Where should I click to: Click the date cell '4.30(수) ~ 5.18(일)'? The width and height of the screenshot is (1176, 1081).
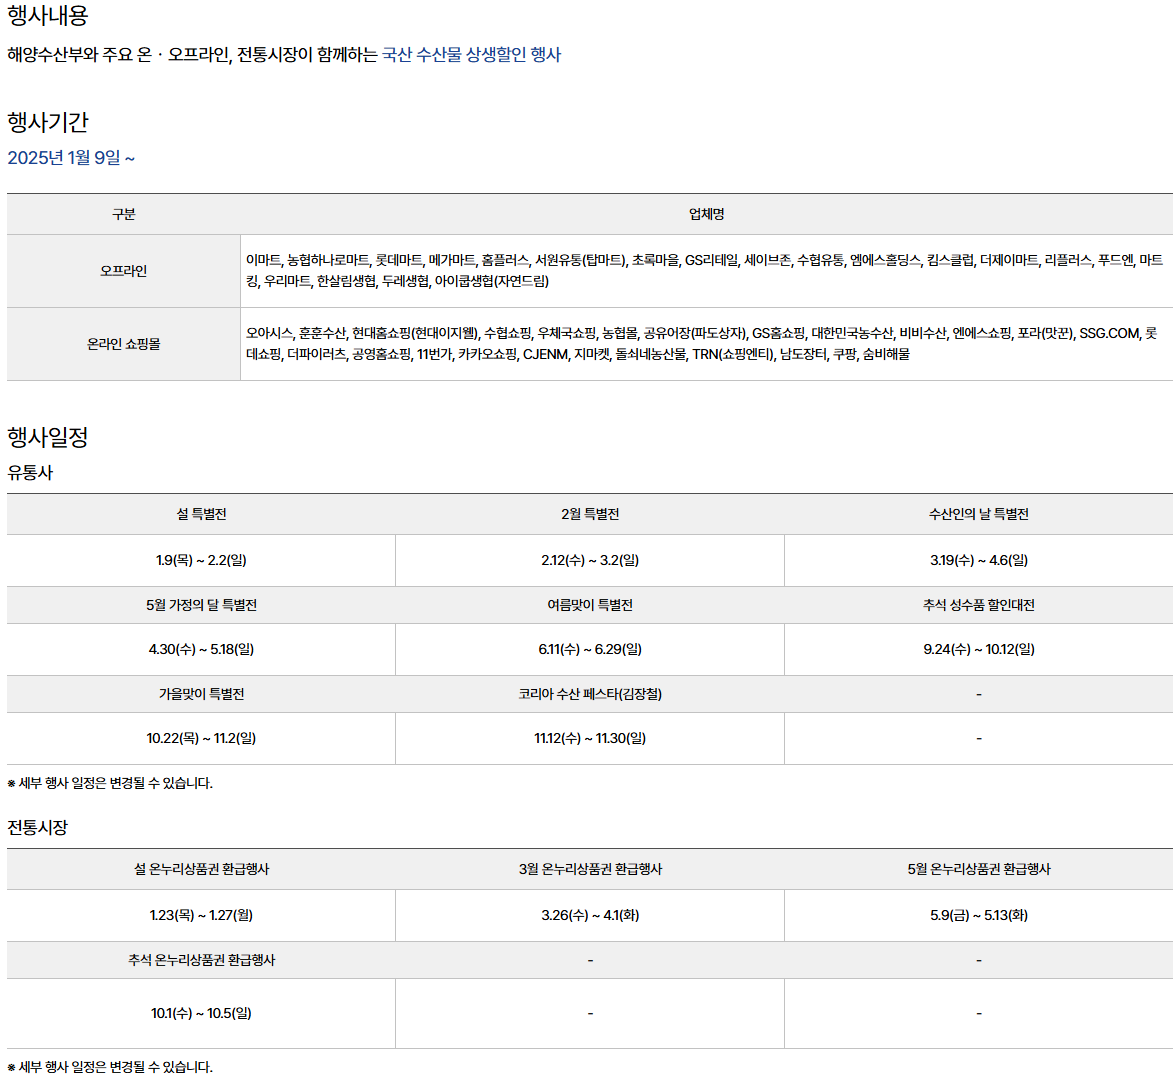[201, 649]
